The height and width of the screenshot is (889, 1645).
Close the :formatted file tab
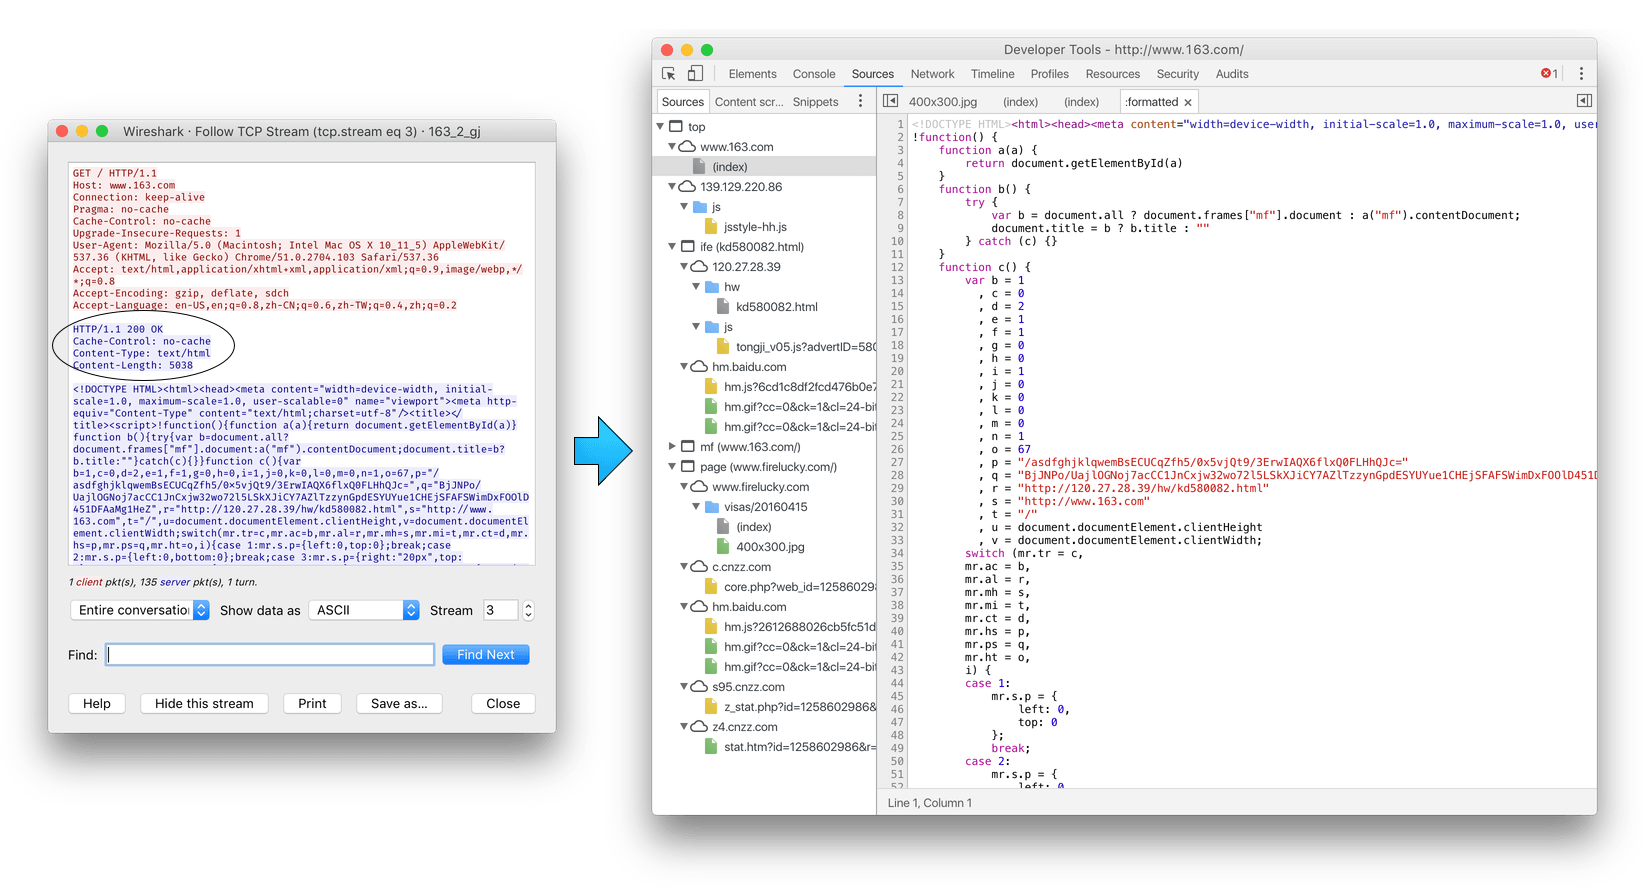click(x=1188, y=102)
